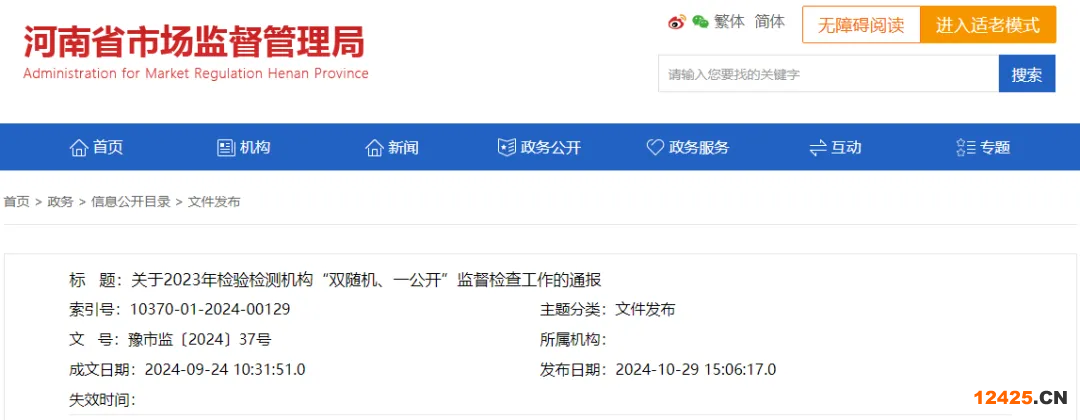
Task: Click the WeChat icon in header
Action: (x=700, y=21)
